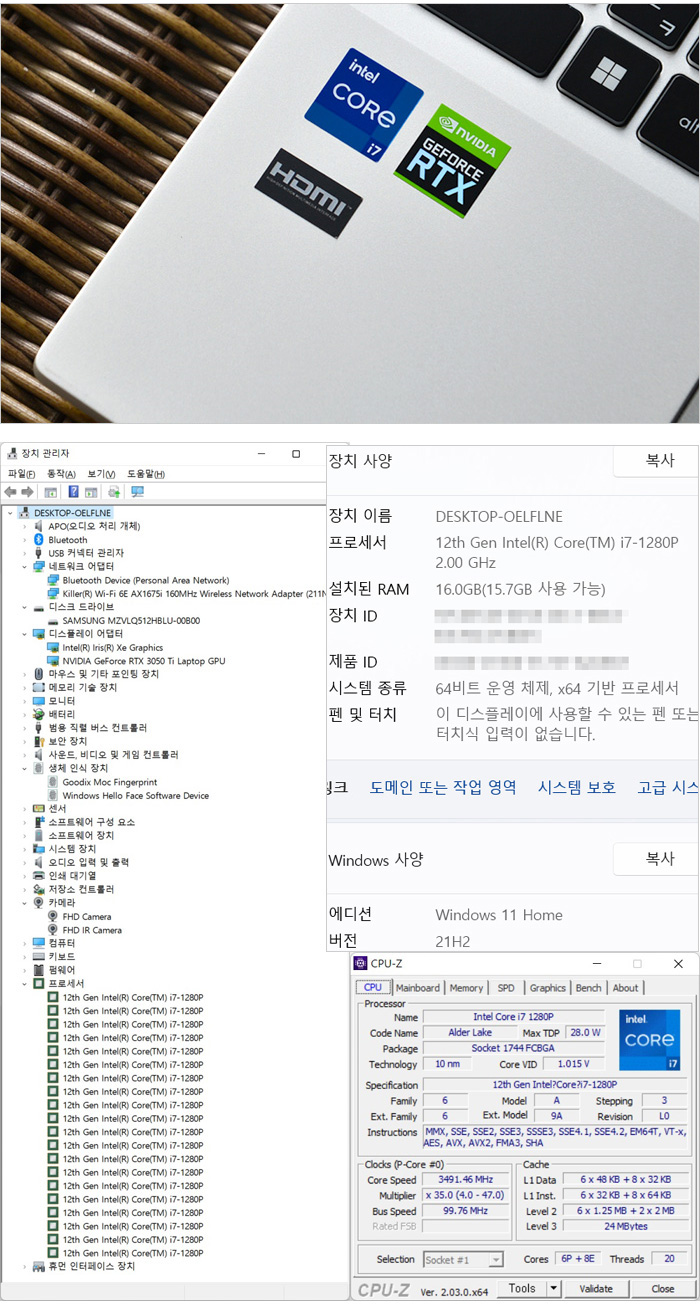700x1305 pixels.
Task: Select NVIDIA GeForce RTX 3050 Ti Laptop GPU
Action: pyautogui.click(x=143, y=661)
